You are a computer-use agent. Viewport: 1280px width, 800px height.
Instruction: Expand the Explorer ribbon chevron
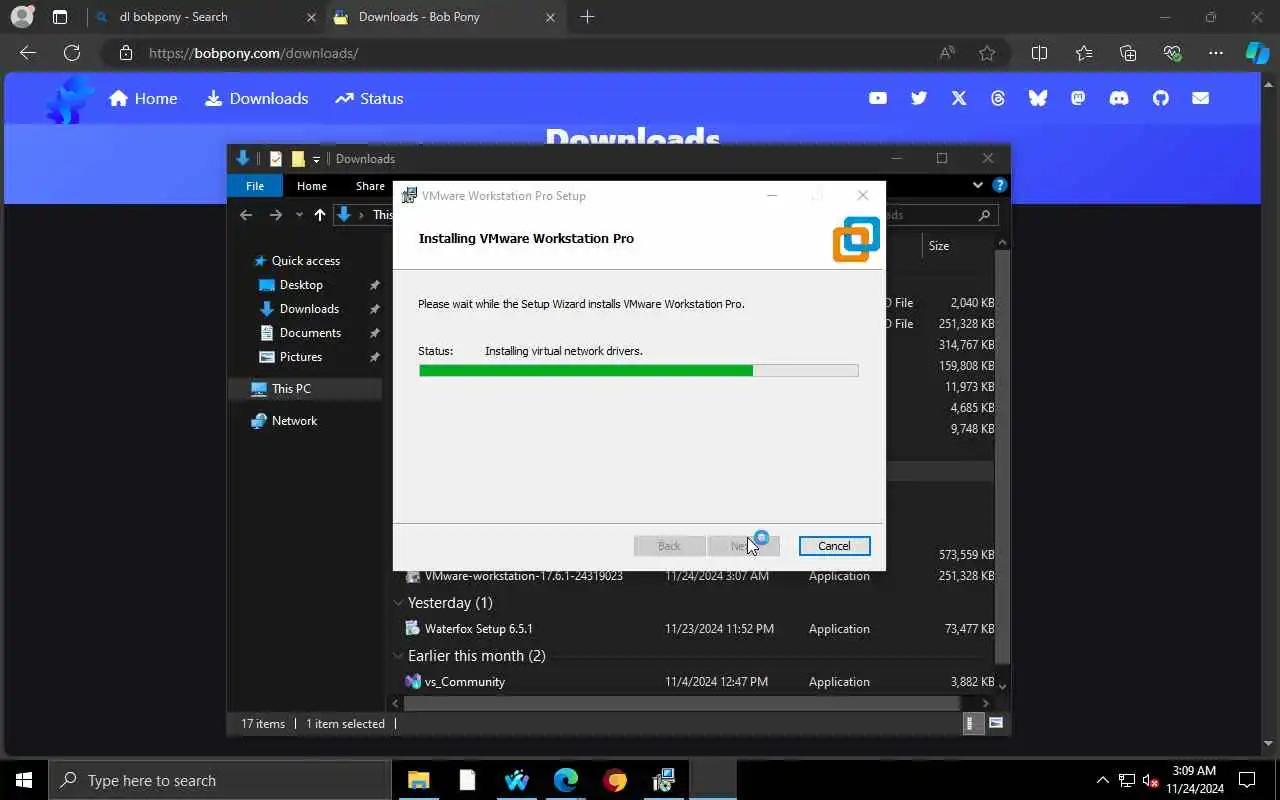point(978,185)
